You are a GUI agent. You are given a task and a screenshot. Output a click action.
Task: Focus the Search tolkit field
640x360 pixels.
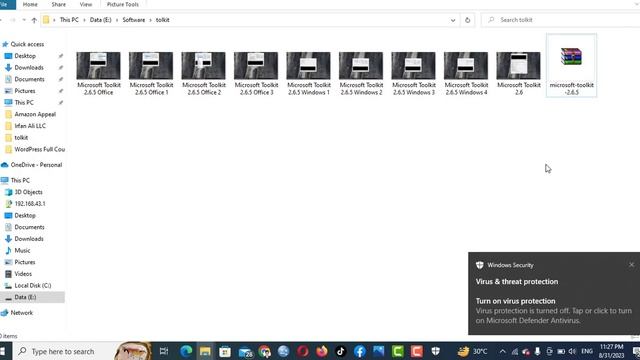561,20
